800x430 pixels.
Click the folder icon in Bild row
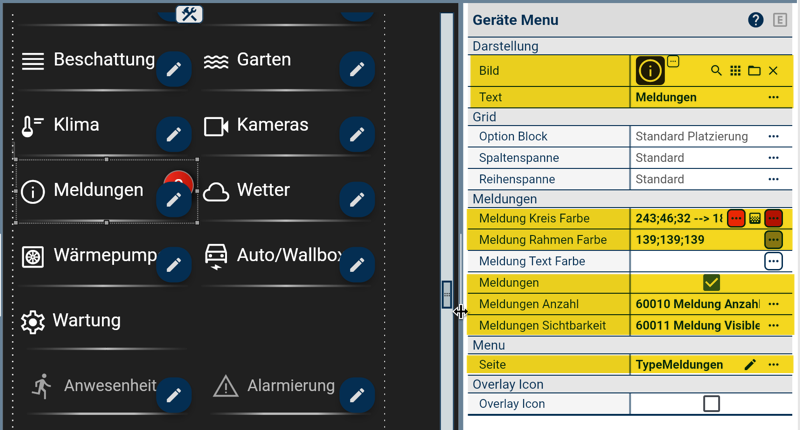tap(754, 71)
